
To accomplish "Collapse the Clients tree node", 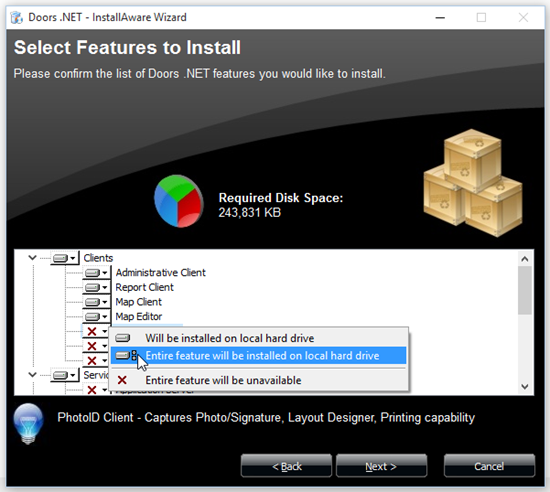I will click(32, 258).
